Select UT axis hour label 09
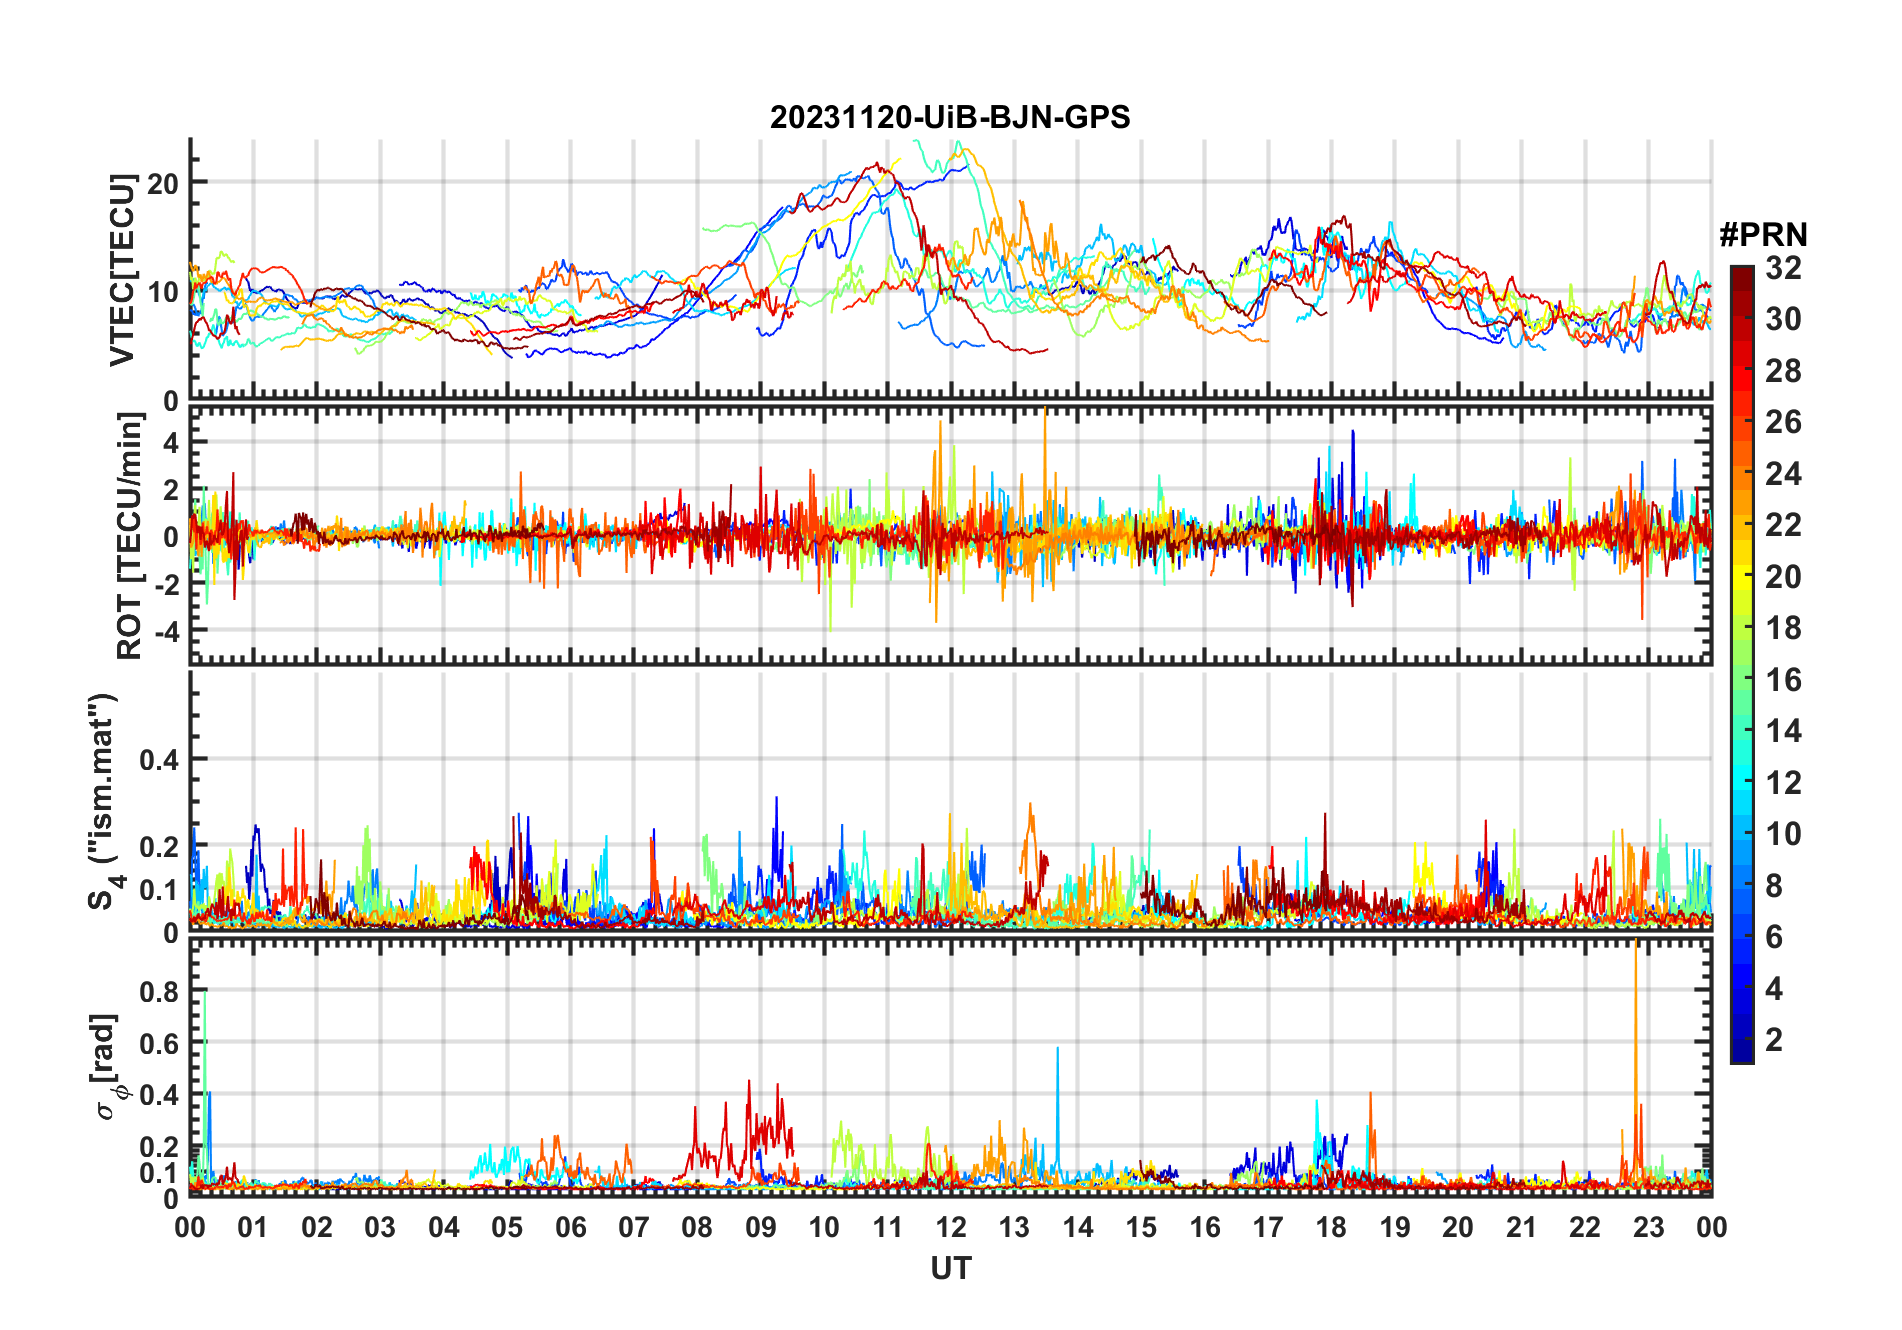The width and height of the screenshot is (1902, 1330). coord(761,1227)
